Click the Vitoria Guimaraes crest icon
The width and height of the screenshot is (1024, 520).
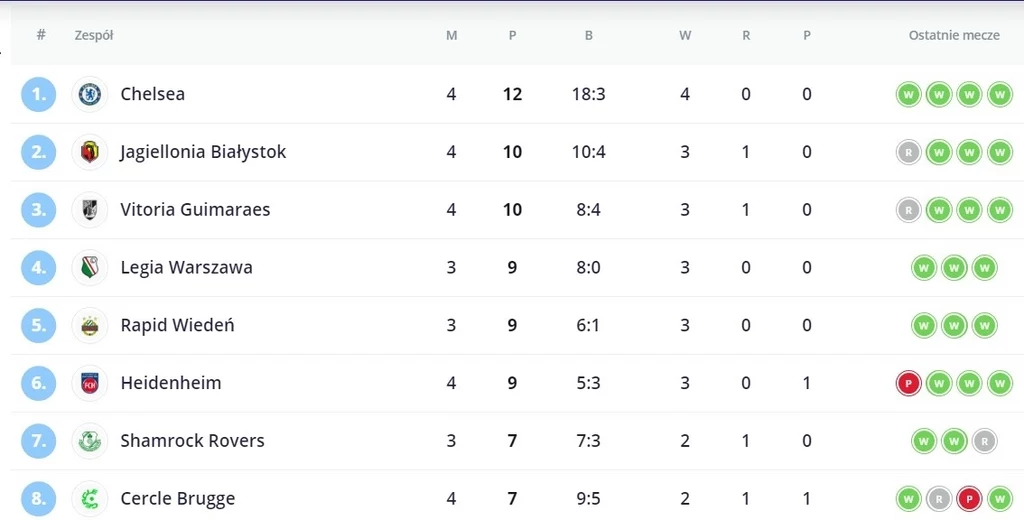coord(89,210)
